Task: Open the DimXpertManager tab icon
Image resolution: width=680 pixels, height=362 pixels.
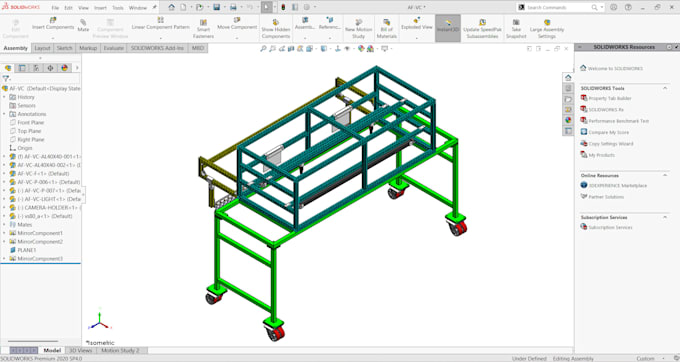Action: (50, 68)
